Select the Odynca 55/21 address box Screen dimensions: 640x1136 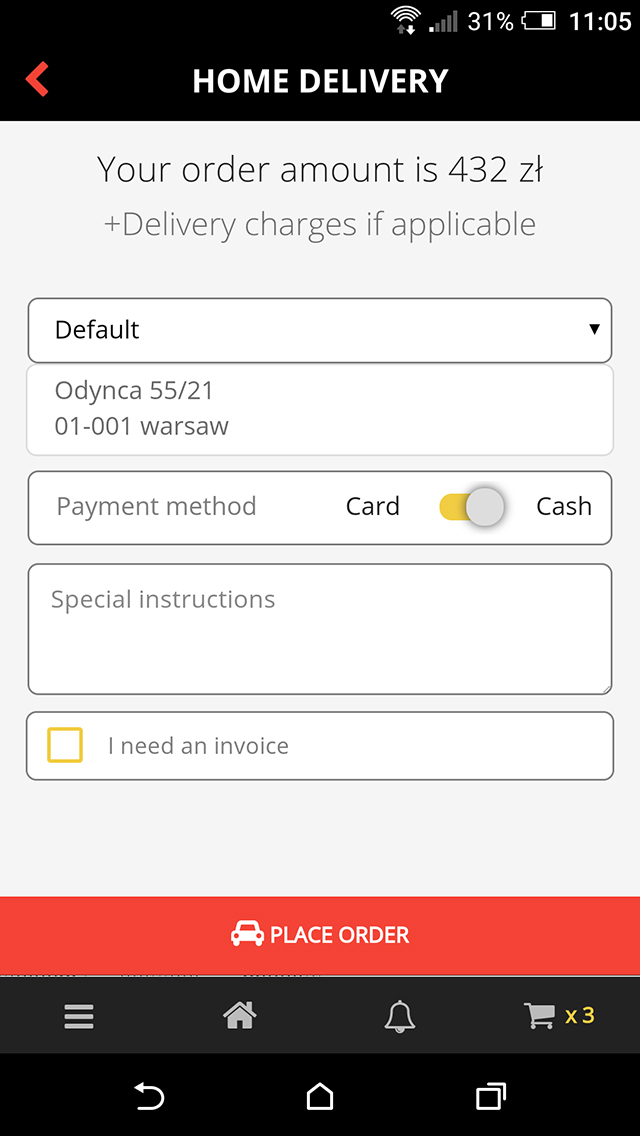319,409
